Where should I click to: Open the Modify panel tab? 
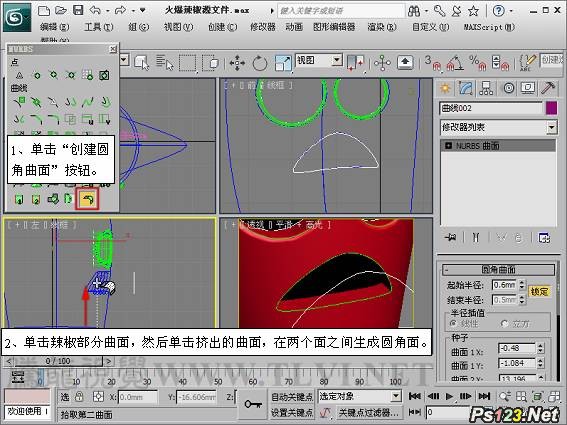tap(466, 88)
